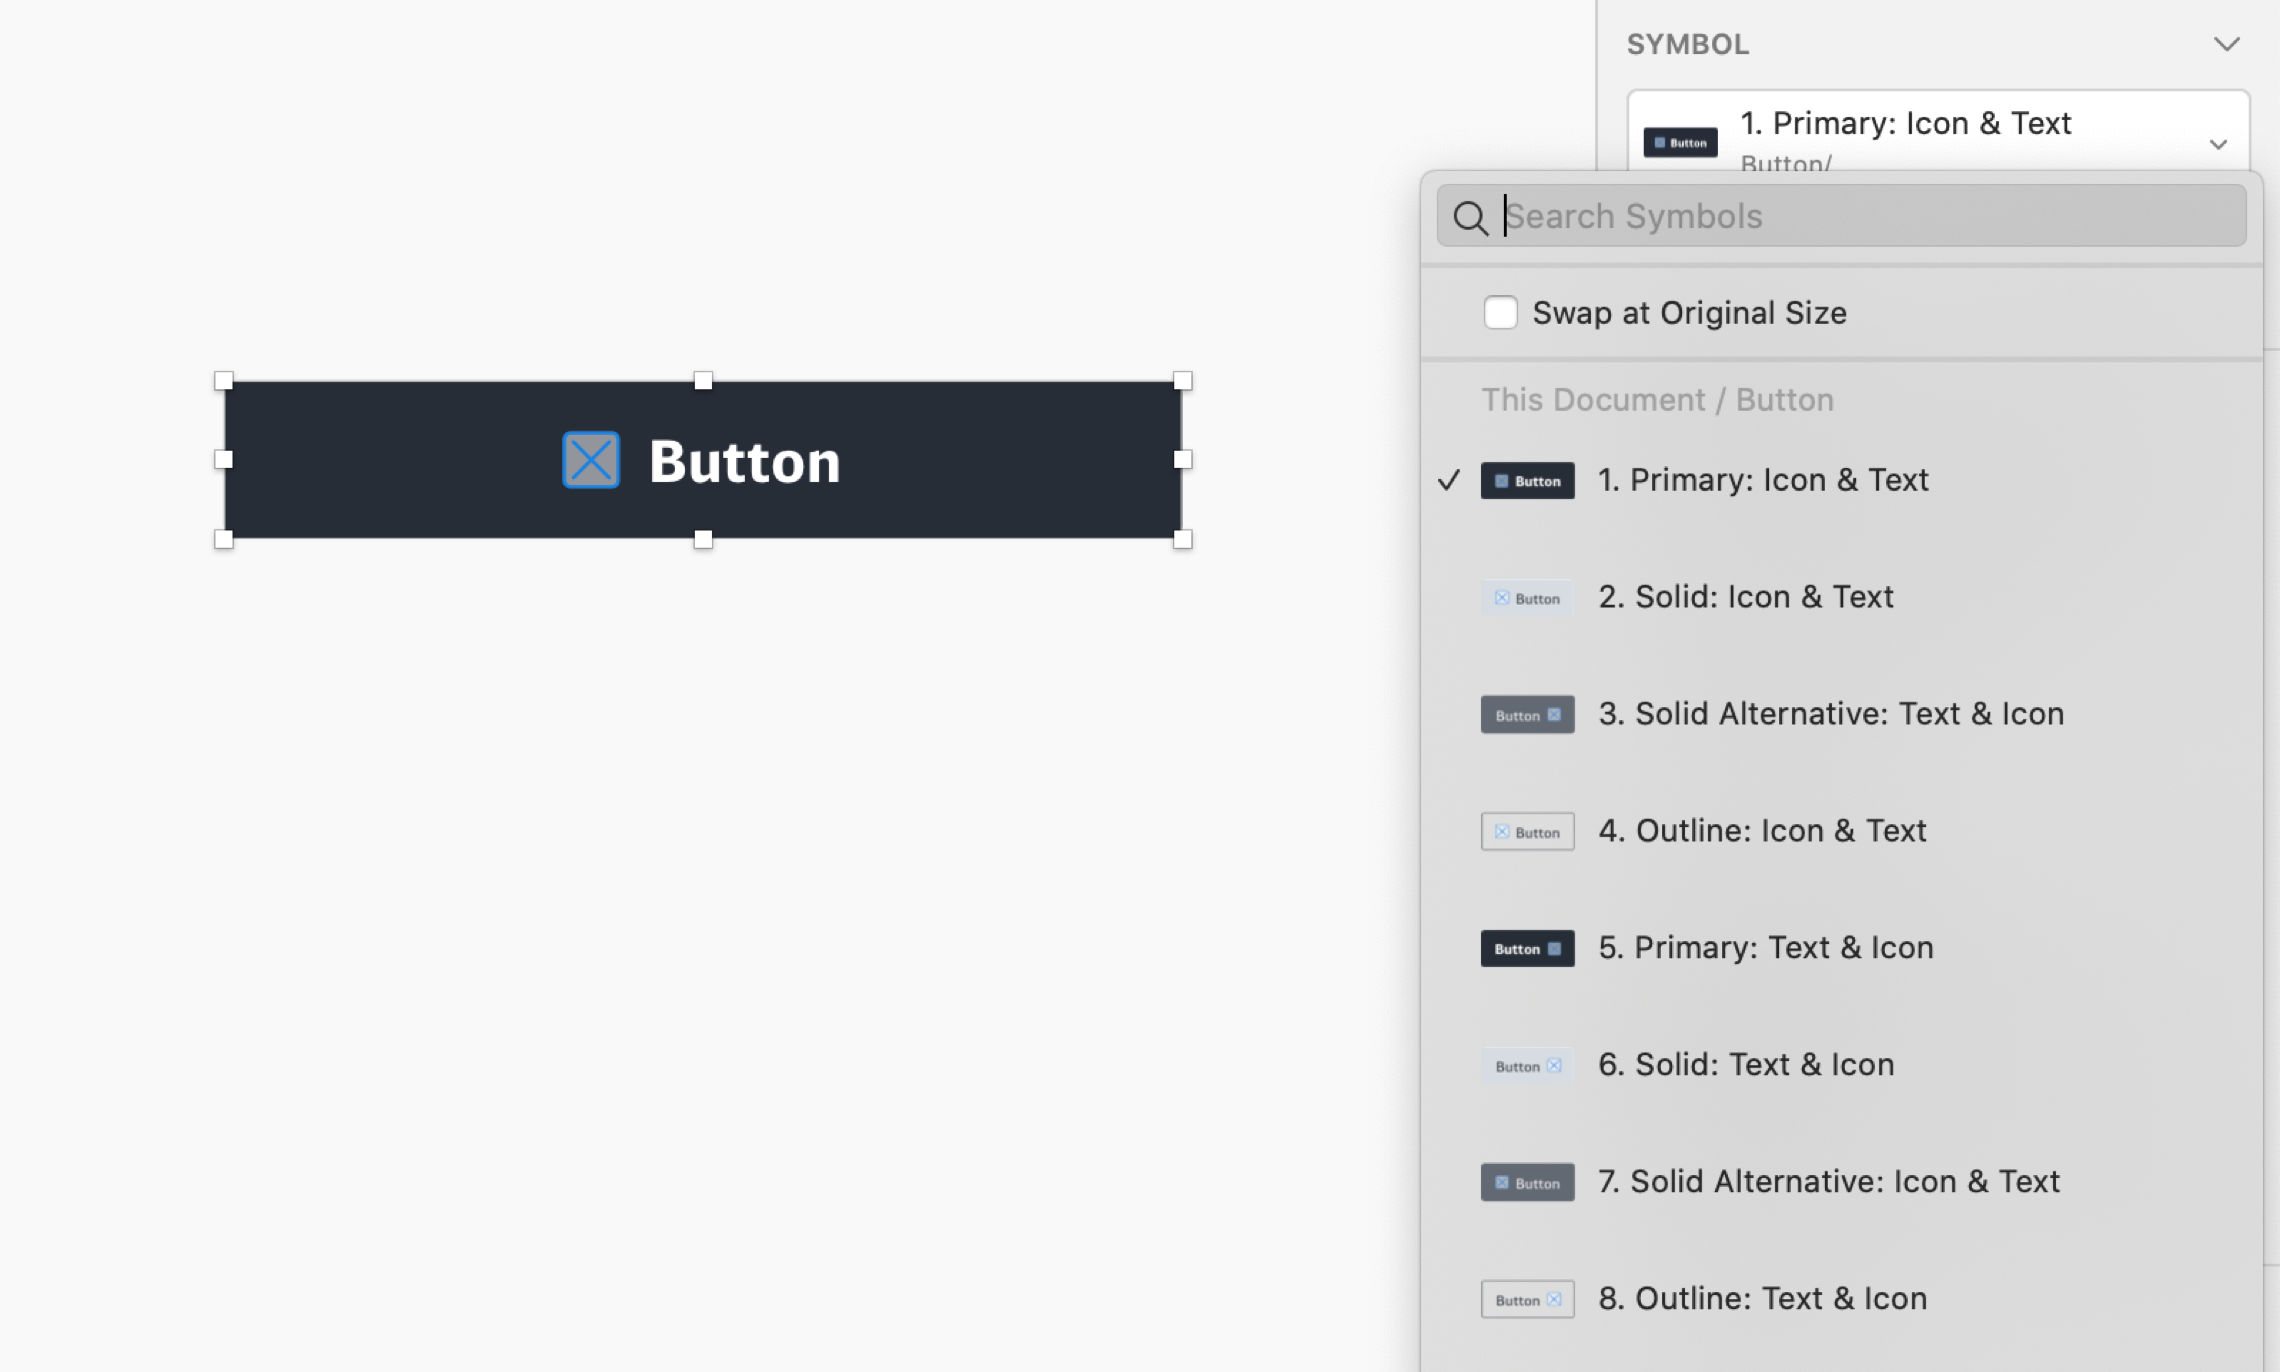The width and height of the screenshot is (2280, 1372).
Task: Click thumbnail for 3. Solid Alternative
Action: [1527, 715]
